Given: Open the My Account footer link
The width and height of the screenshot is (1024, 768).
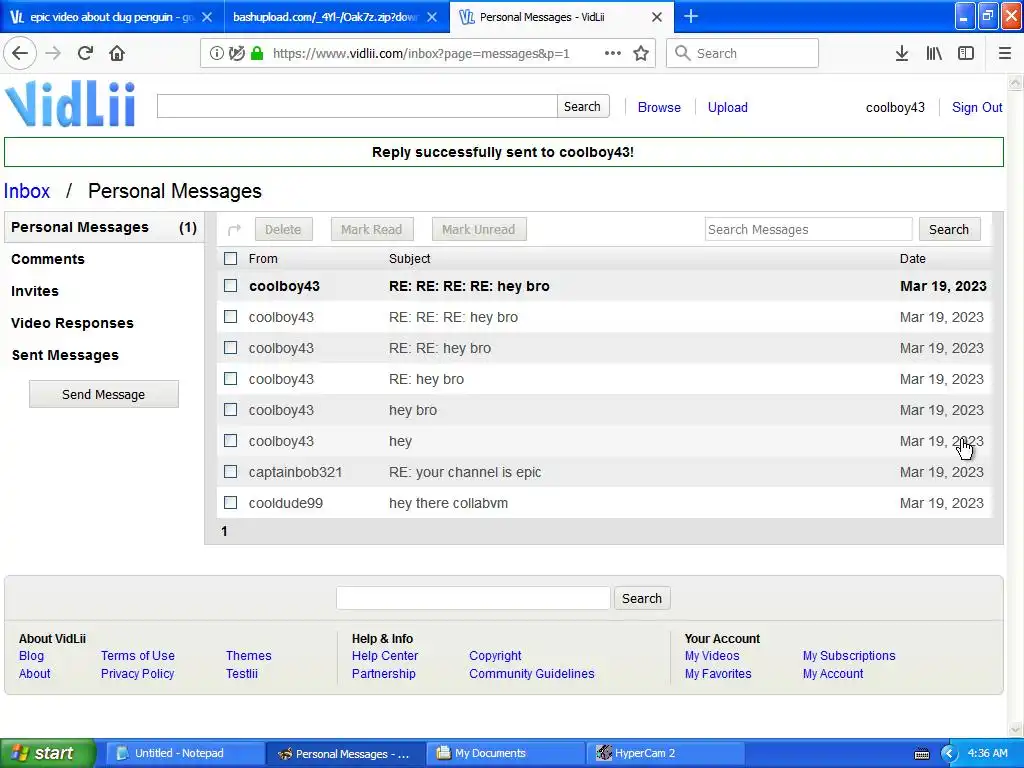Looking at the screenshot, I should (833, 674).
